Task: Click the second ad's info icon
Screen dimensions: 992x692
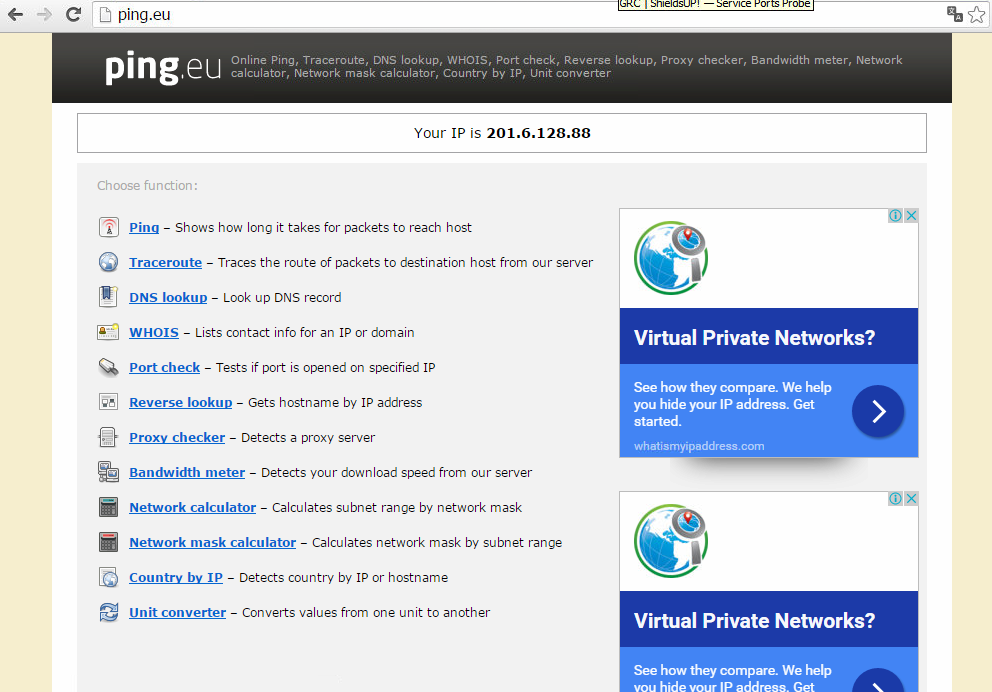Action: 895,498
